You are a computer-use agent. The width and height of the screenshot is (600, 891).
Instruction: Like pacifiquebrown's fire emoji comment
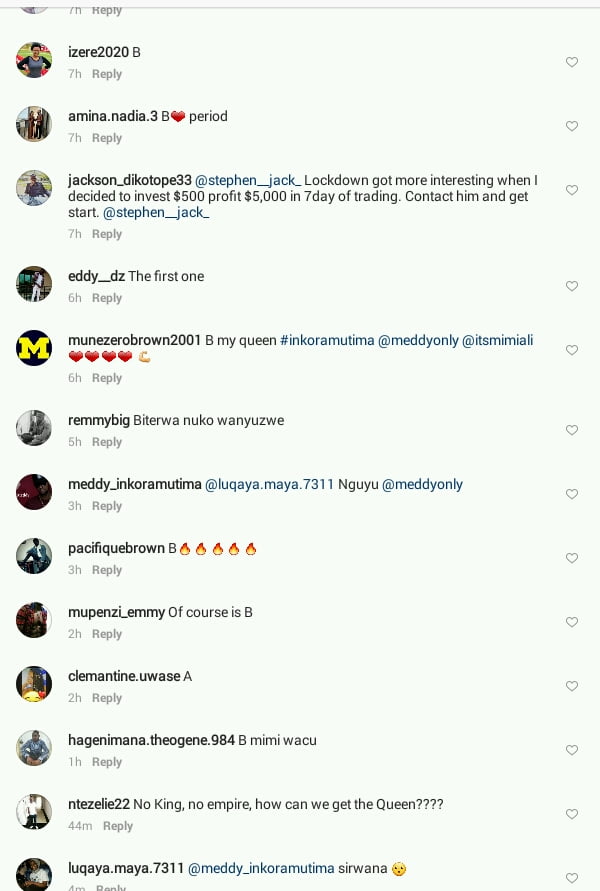point(572,558)
